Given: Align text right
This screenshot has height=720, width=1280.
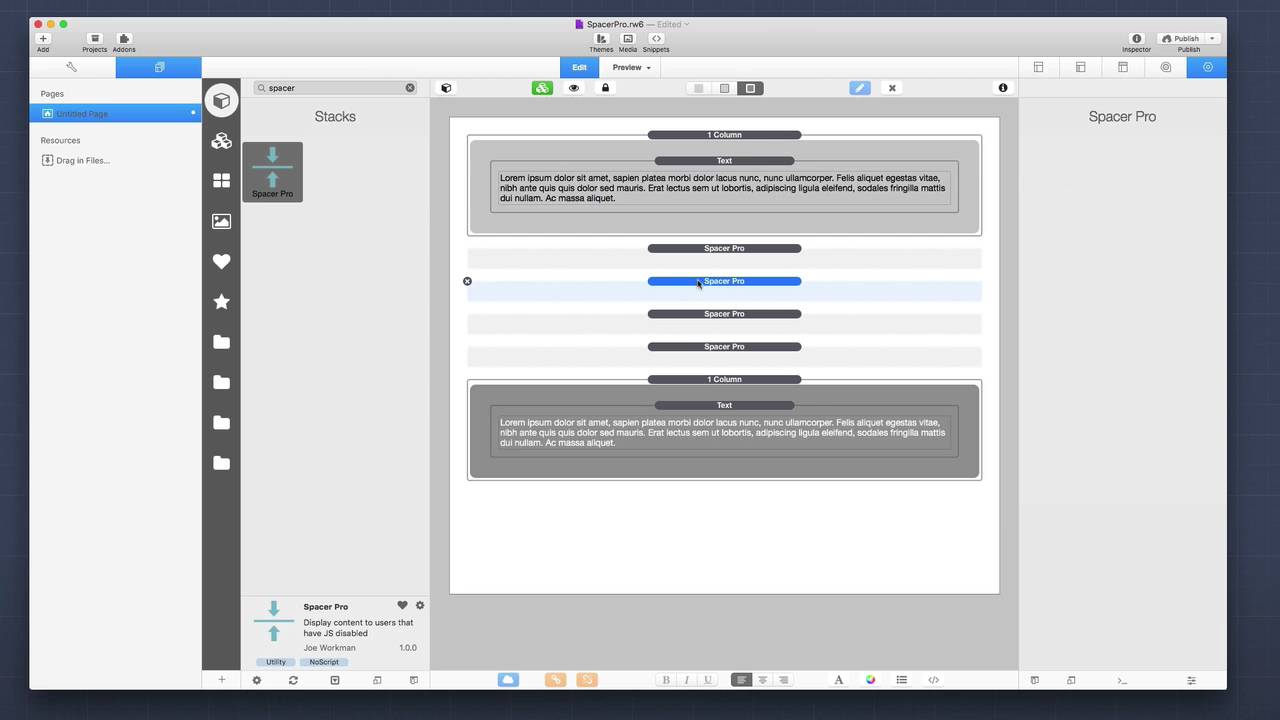Looking at the screenshot, I should pos(783,680).
